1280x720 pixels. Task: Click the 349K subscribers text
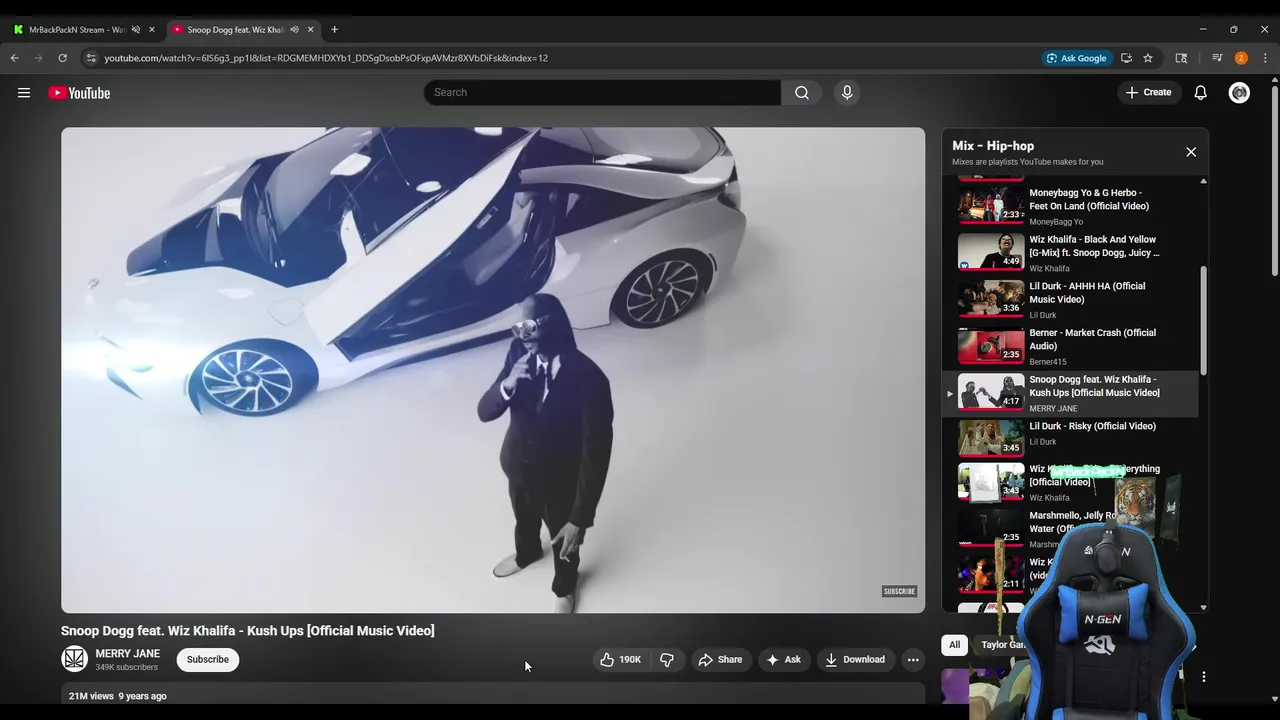[x=127, y=668]
